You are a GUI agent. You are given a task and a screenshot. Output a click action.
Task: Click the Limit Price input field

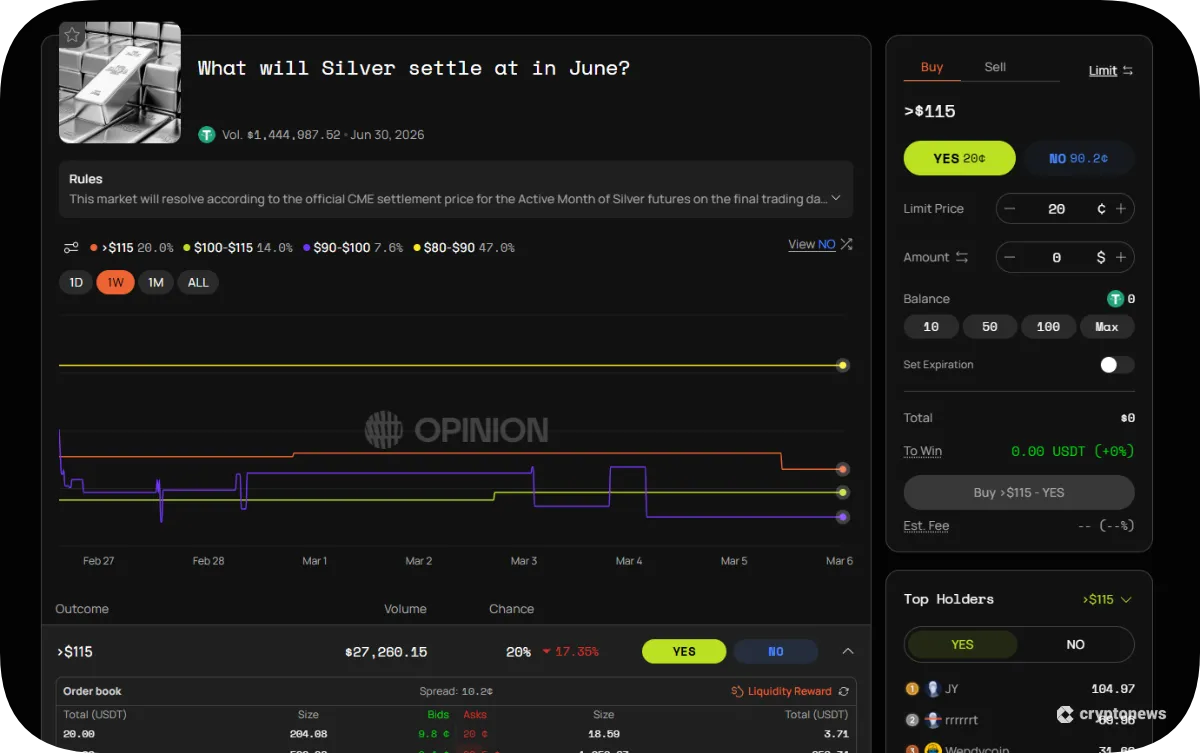click(x=1065, y=209)
